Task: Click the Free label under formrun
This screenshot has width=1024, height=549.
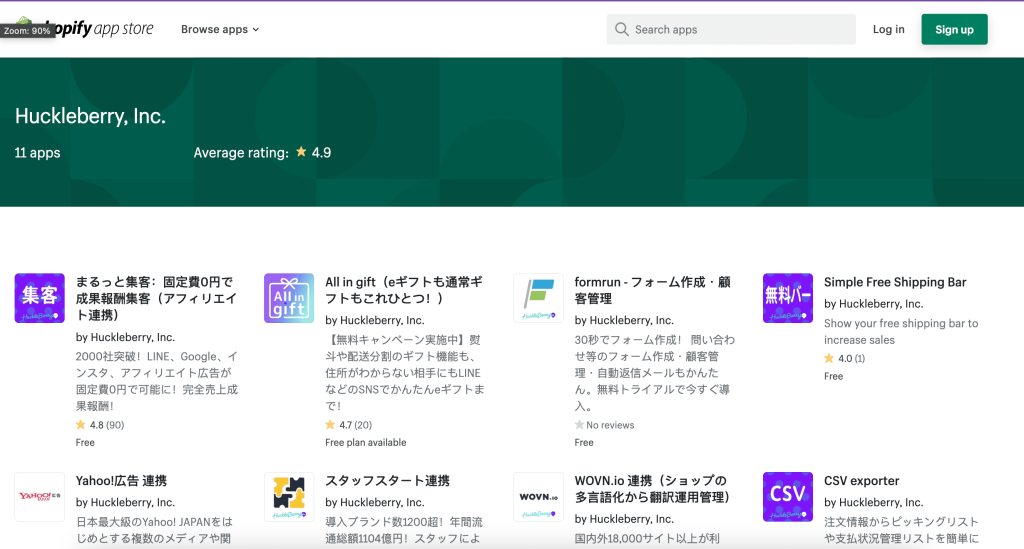Action: (584, 443)
